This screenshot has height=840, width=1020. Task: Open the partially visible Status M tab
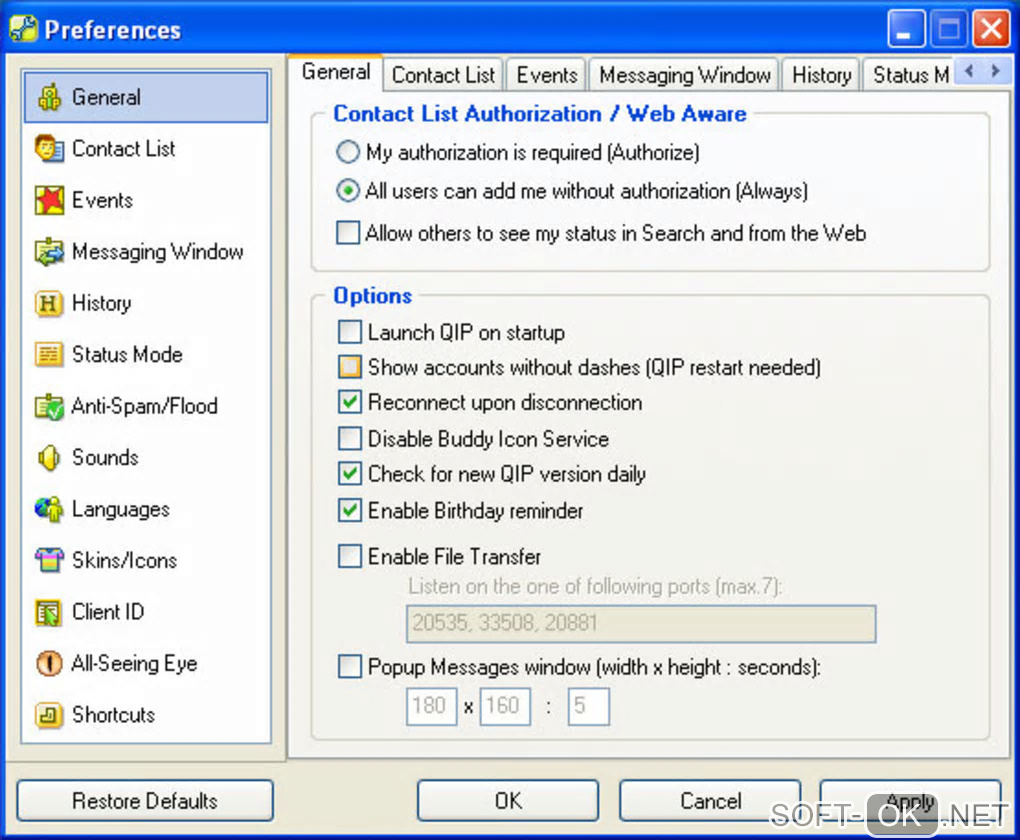coord(908,75)
